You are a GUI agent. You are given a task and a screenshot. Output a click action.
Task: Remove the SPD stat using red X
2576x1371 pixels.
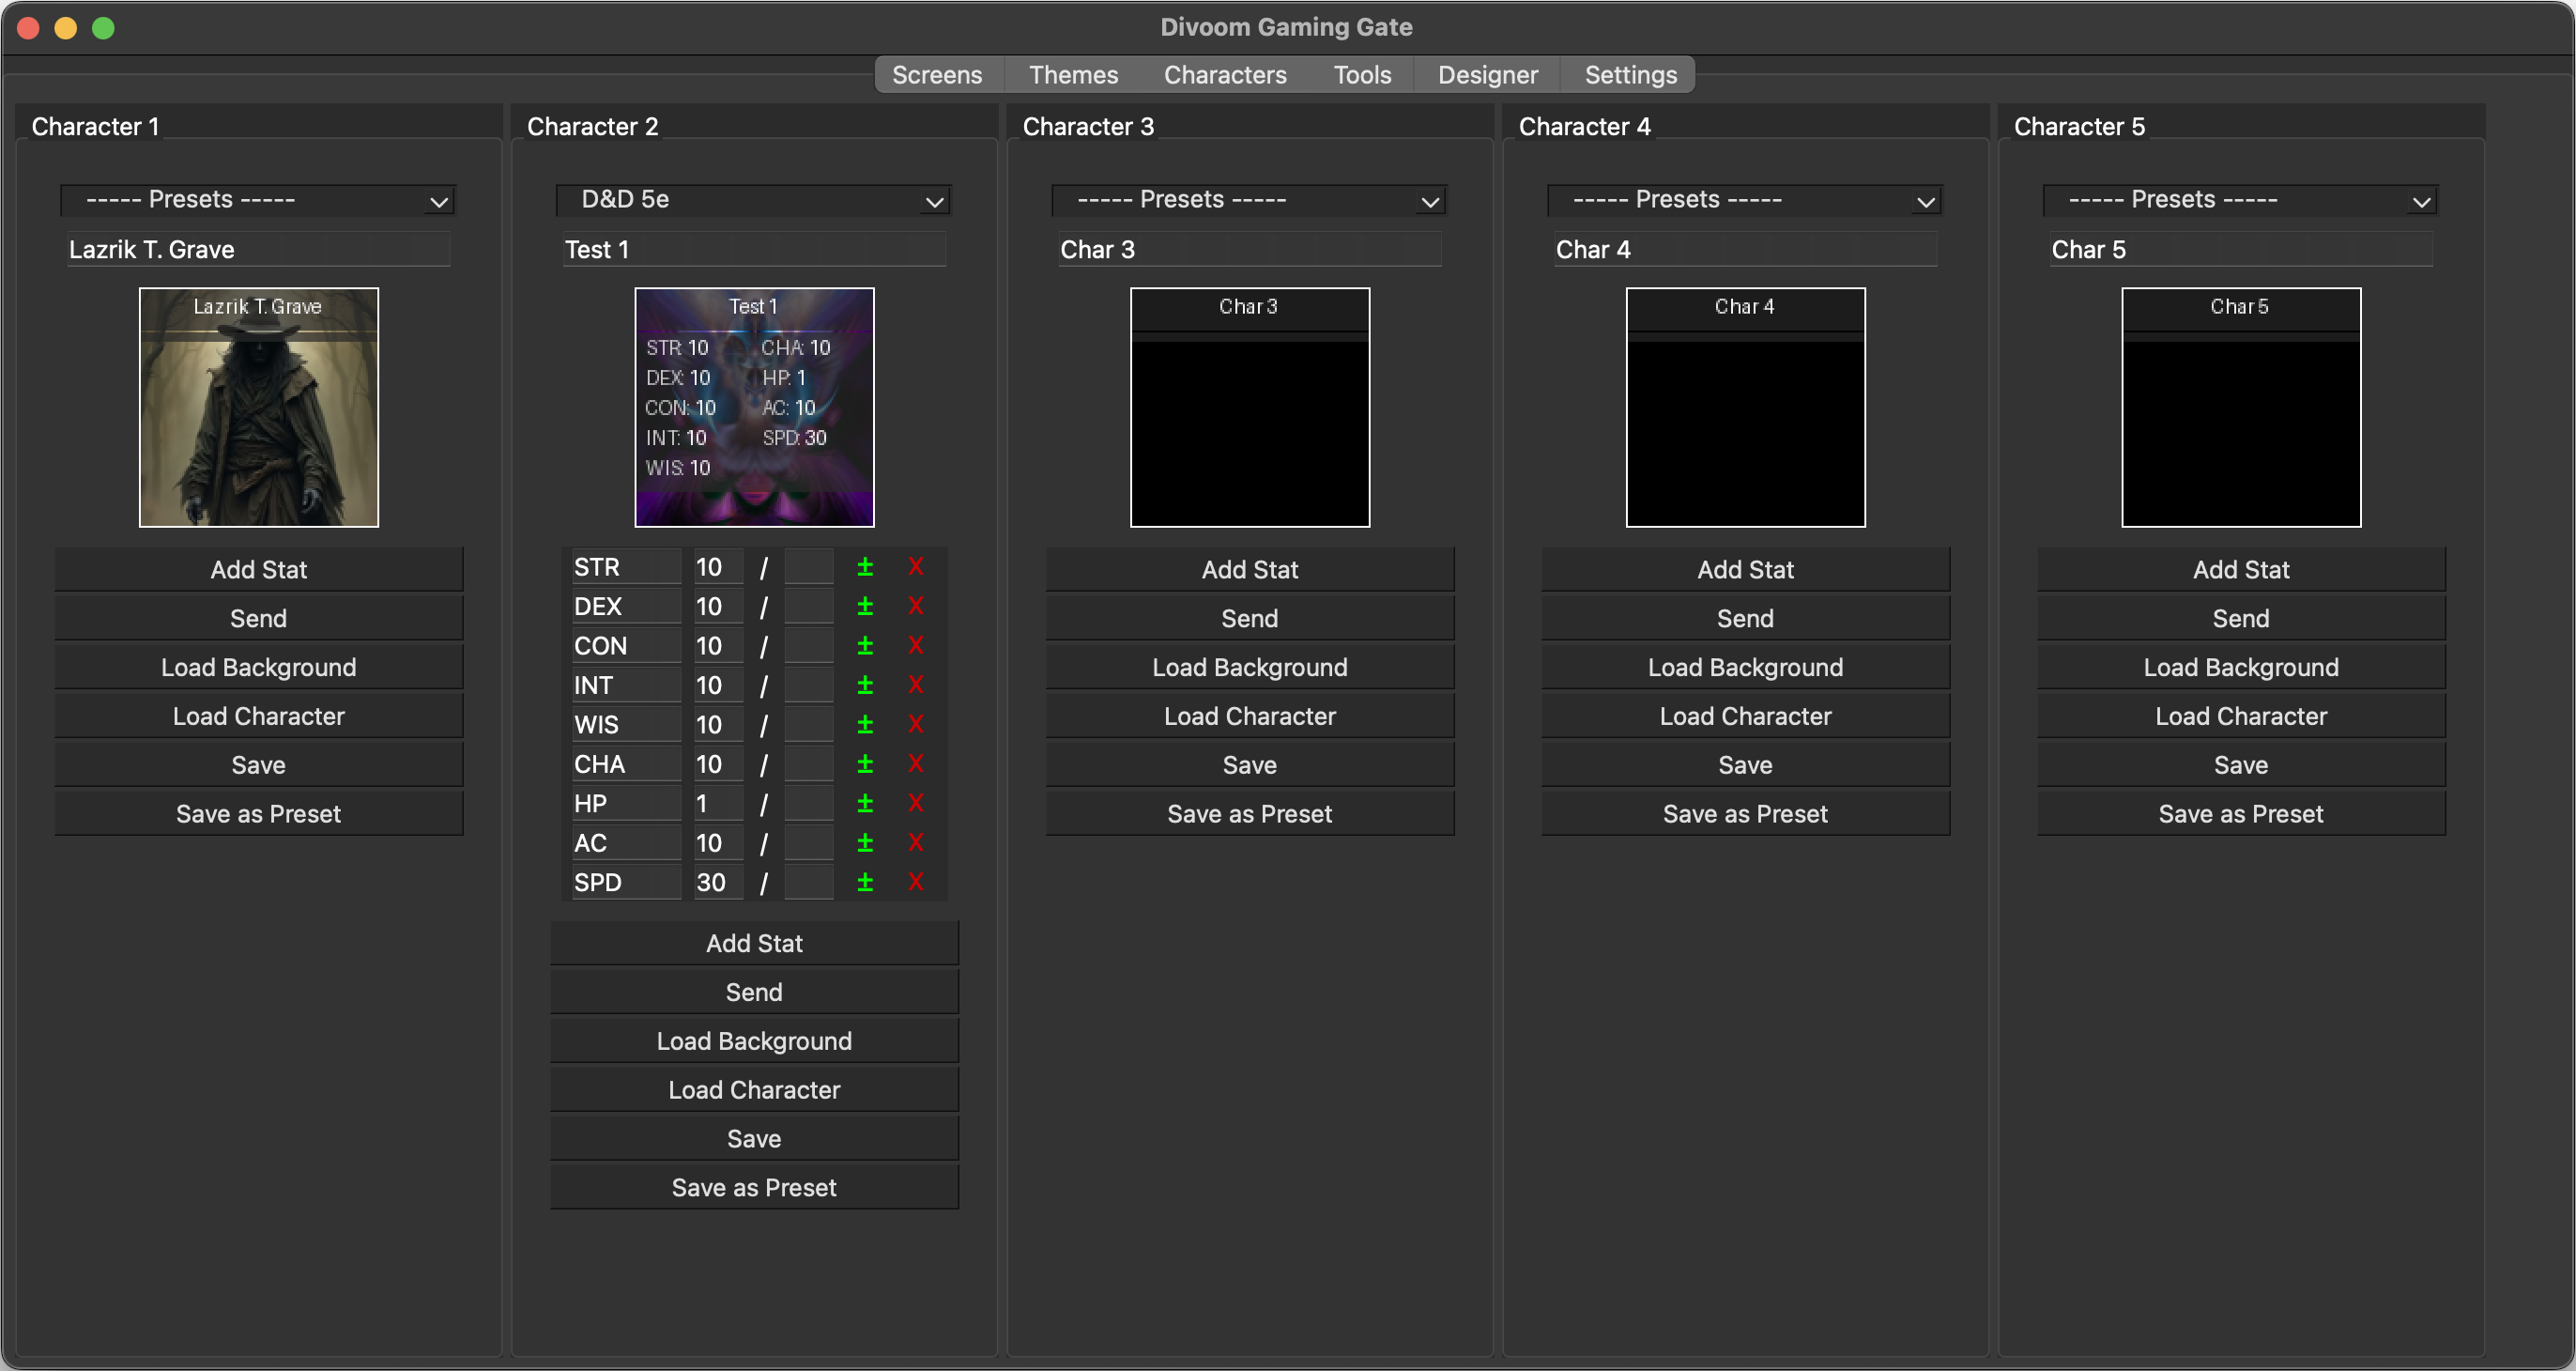915,882
